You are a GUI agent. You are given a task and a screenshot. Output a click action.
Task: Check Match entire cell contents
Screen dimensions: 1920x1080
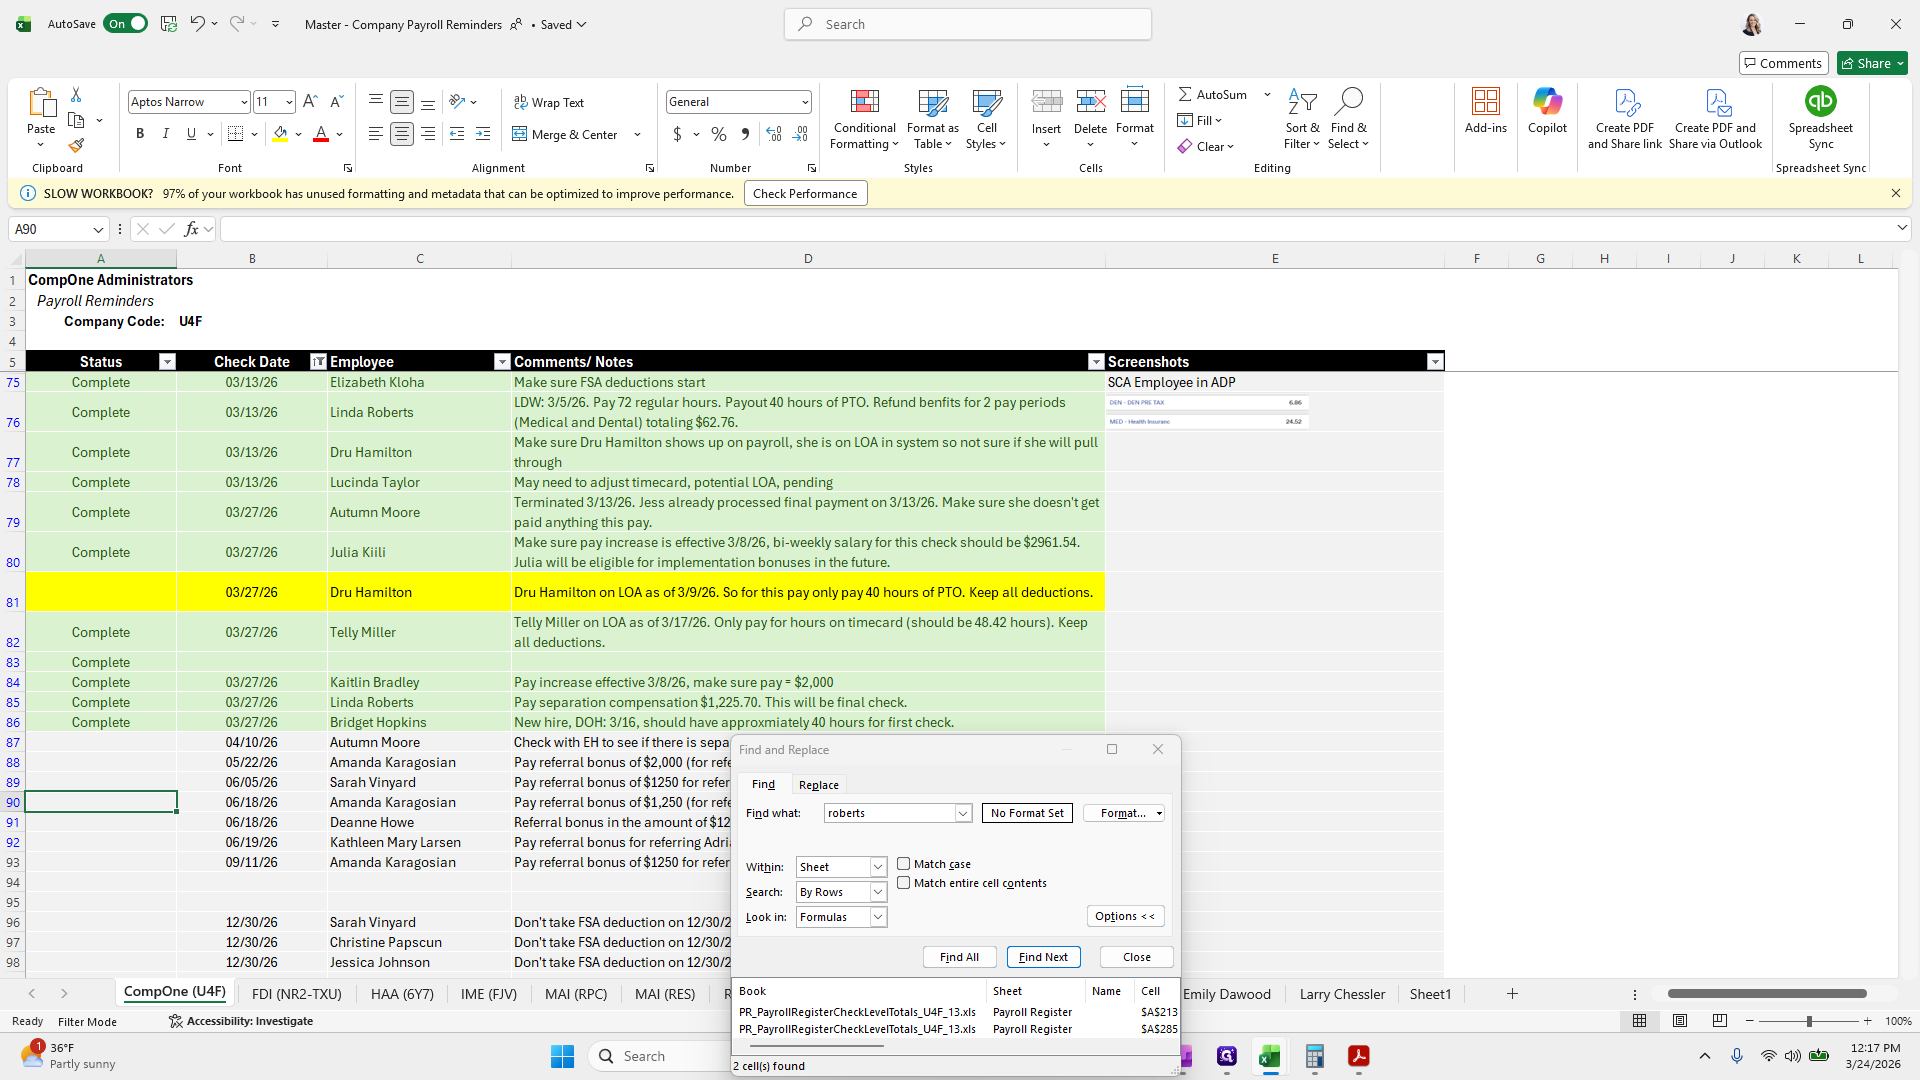coord(904,883)
